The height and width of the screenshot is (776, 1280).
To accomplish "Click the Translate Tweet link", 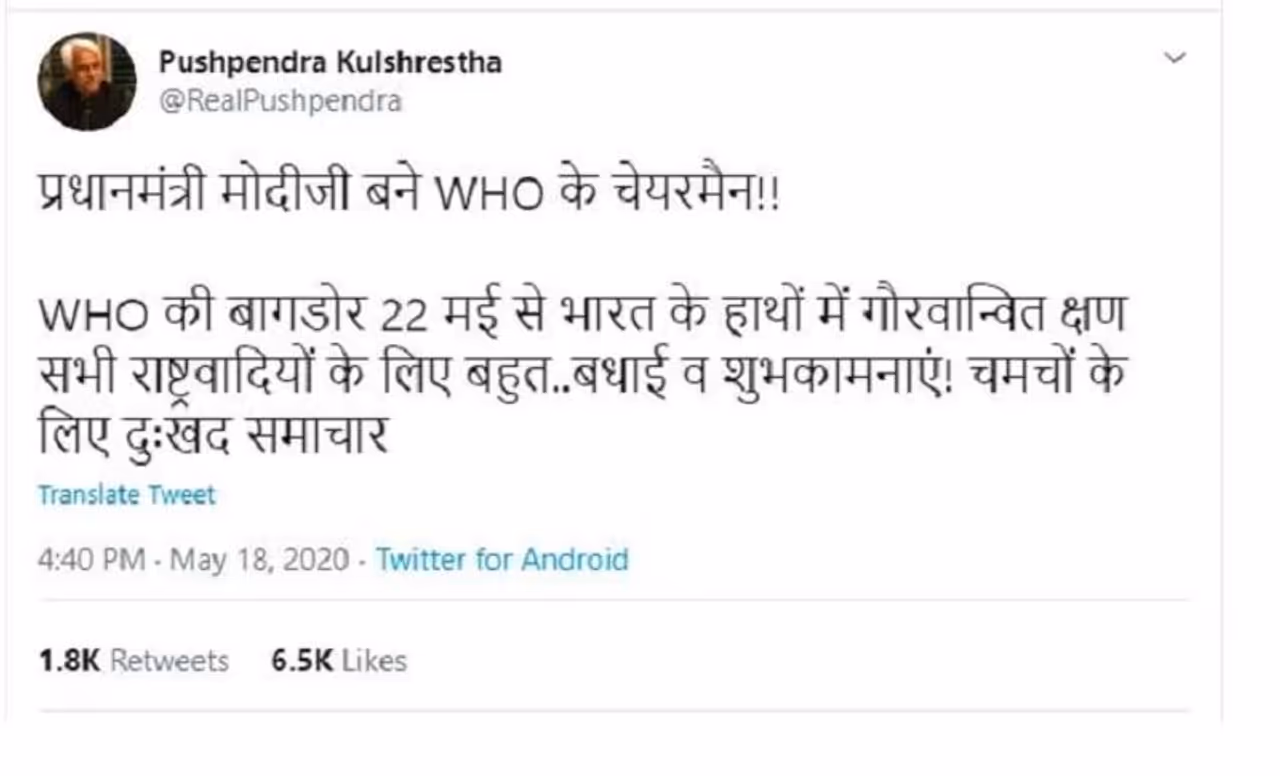I will coord(126,495).
